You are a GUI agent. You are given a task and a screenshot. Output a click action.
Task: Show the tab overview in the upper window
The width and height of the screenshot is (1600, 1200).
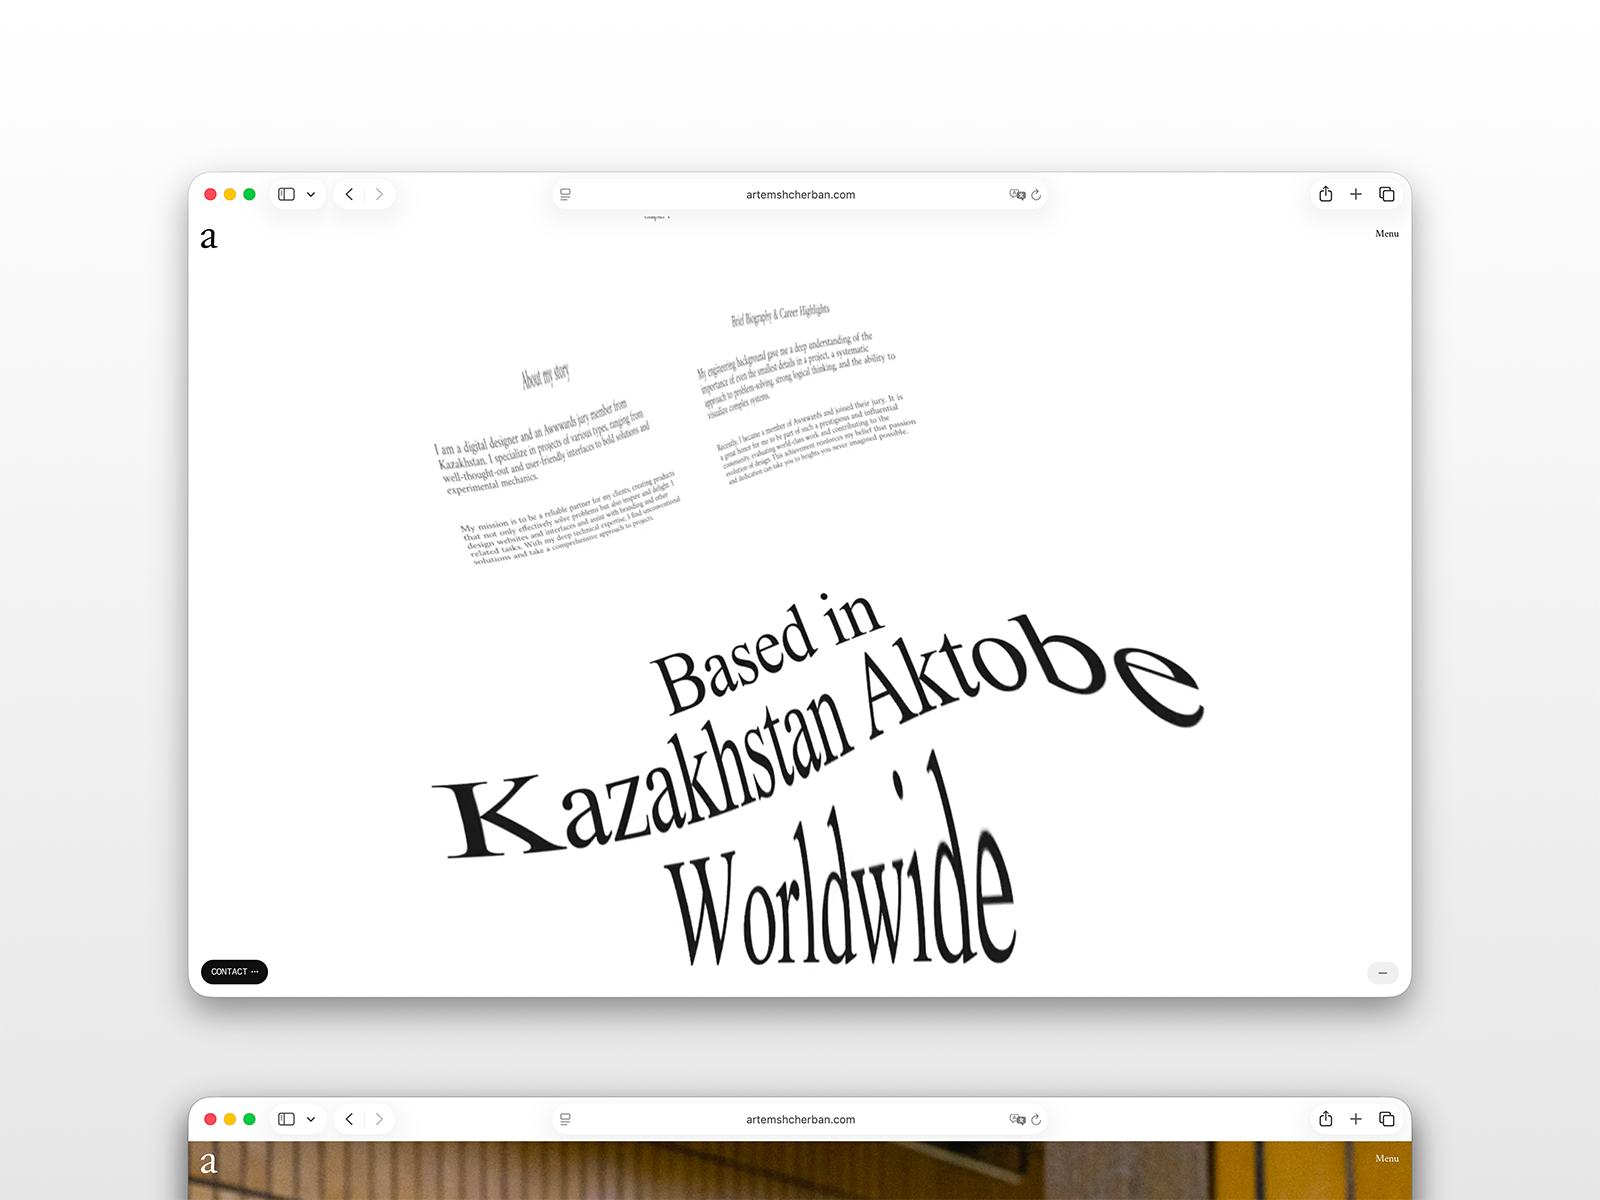(1387, 194)
